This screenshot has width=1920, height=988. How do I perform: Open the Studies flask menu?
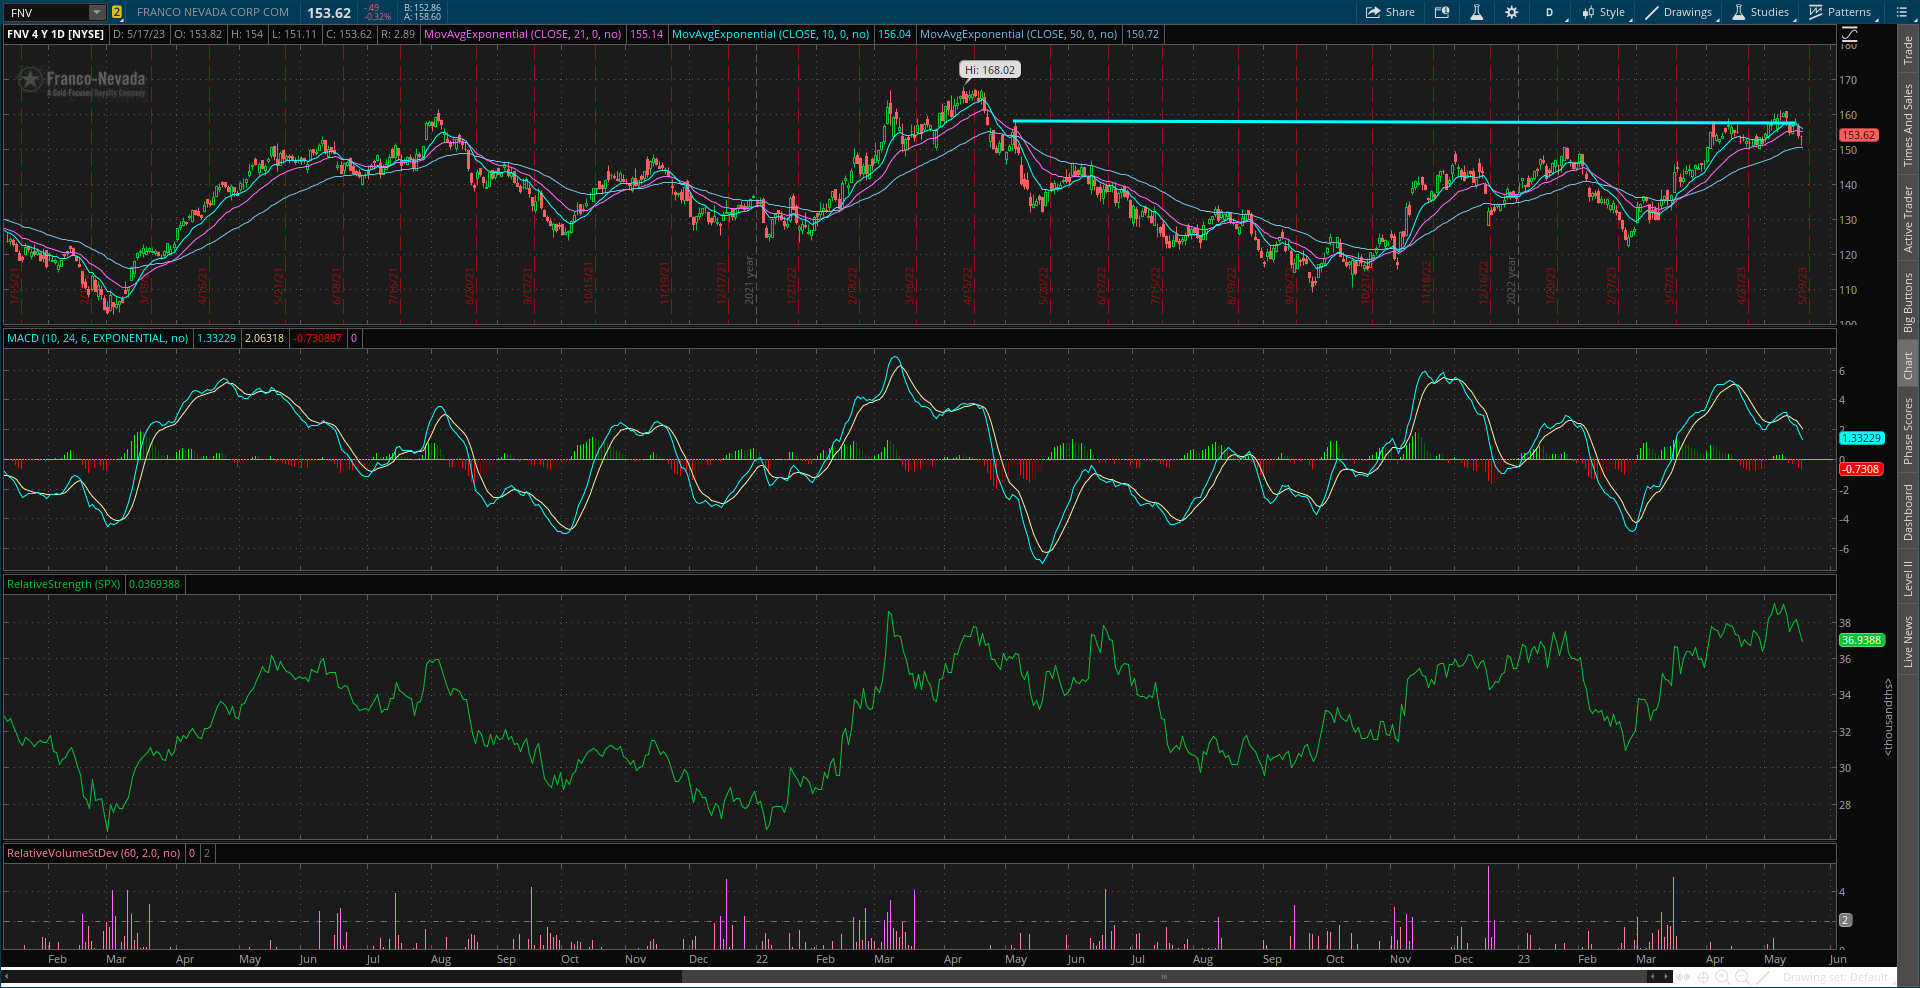pos(1761,12)
